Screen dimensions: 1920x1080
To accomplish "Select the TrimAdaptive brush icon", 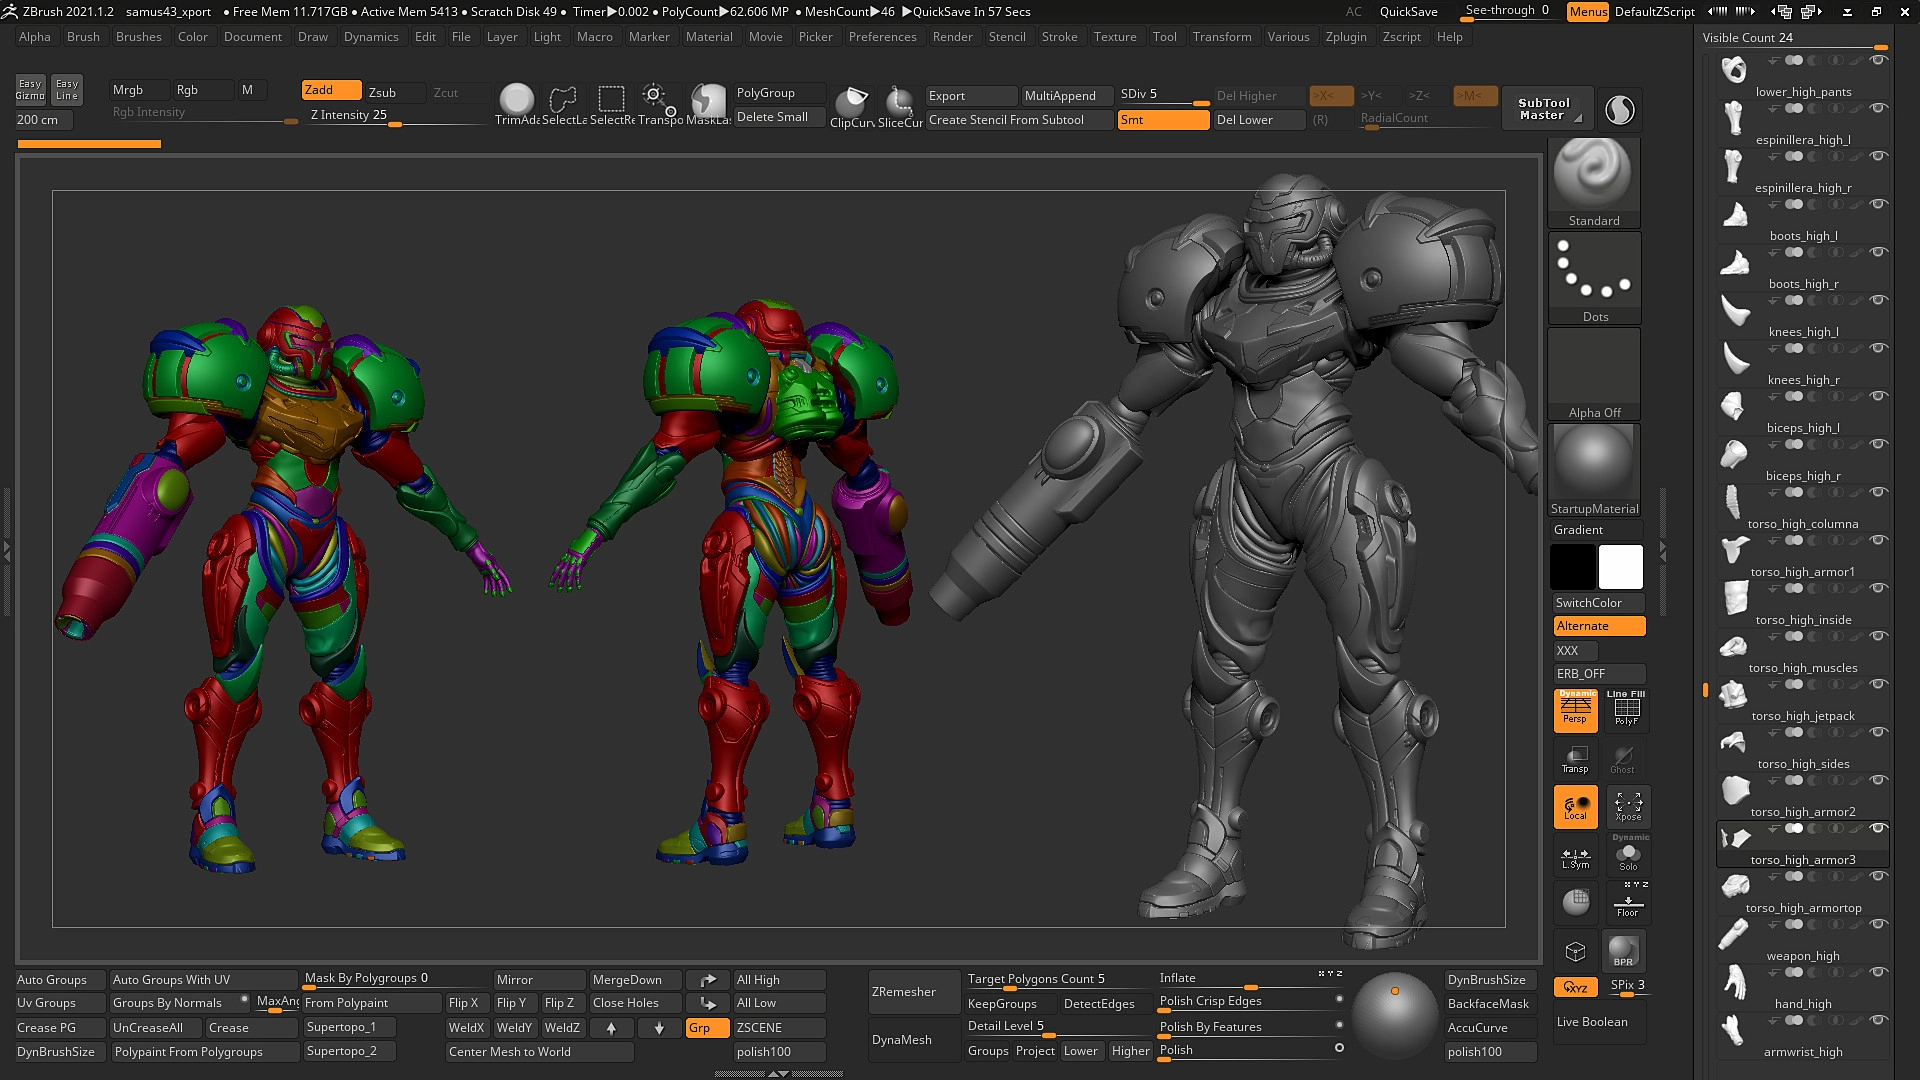I will click(516, 100).
